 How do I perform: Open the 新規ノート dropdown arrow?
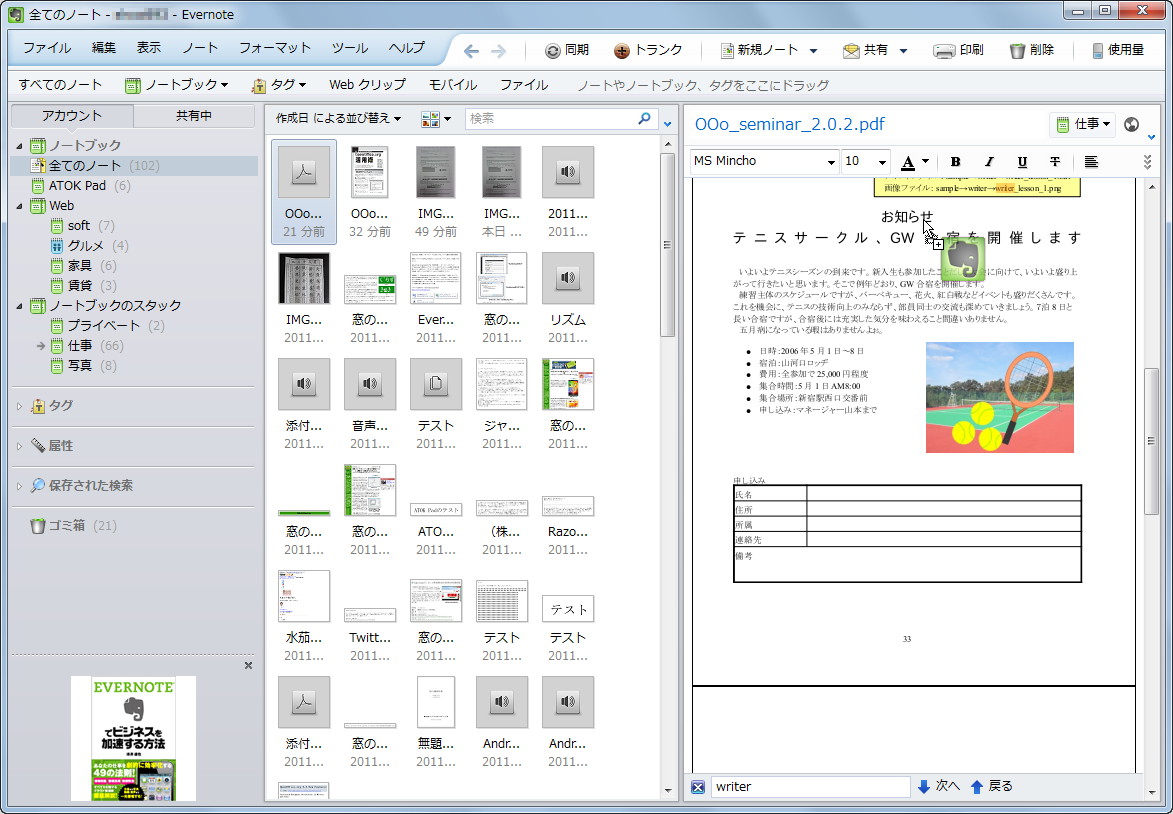[813, 51]
